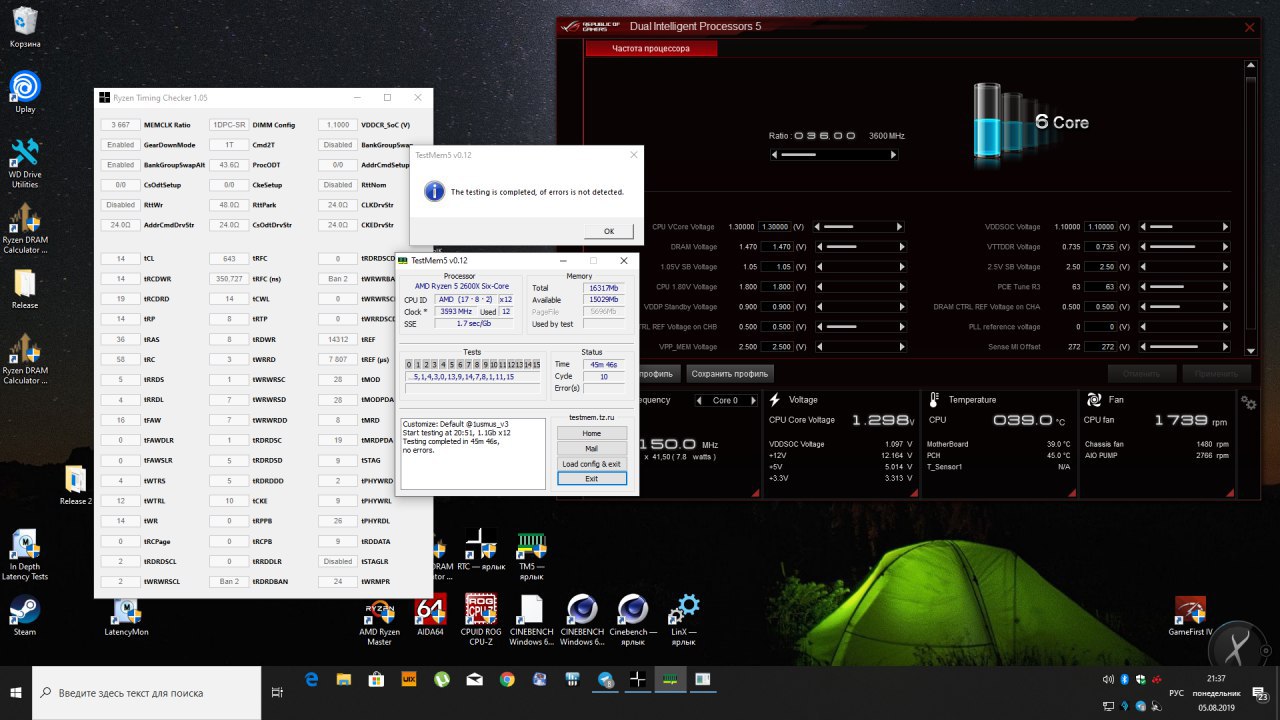Click the DRAM Voltage input field
1280x720 pixels.
pos(776,247)
